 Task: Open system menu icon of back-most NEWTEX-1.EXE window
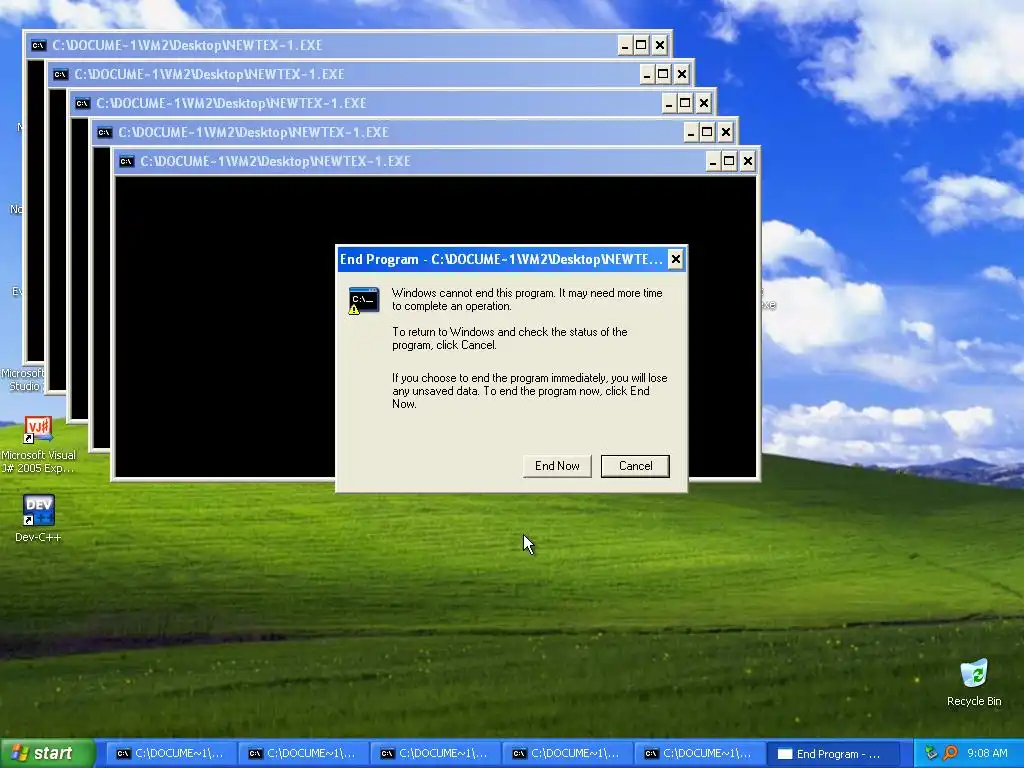point(39,45)
